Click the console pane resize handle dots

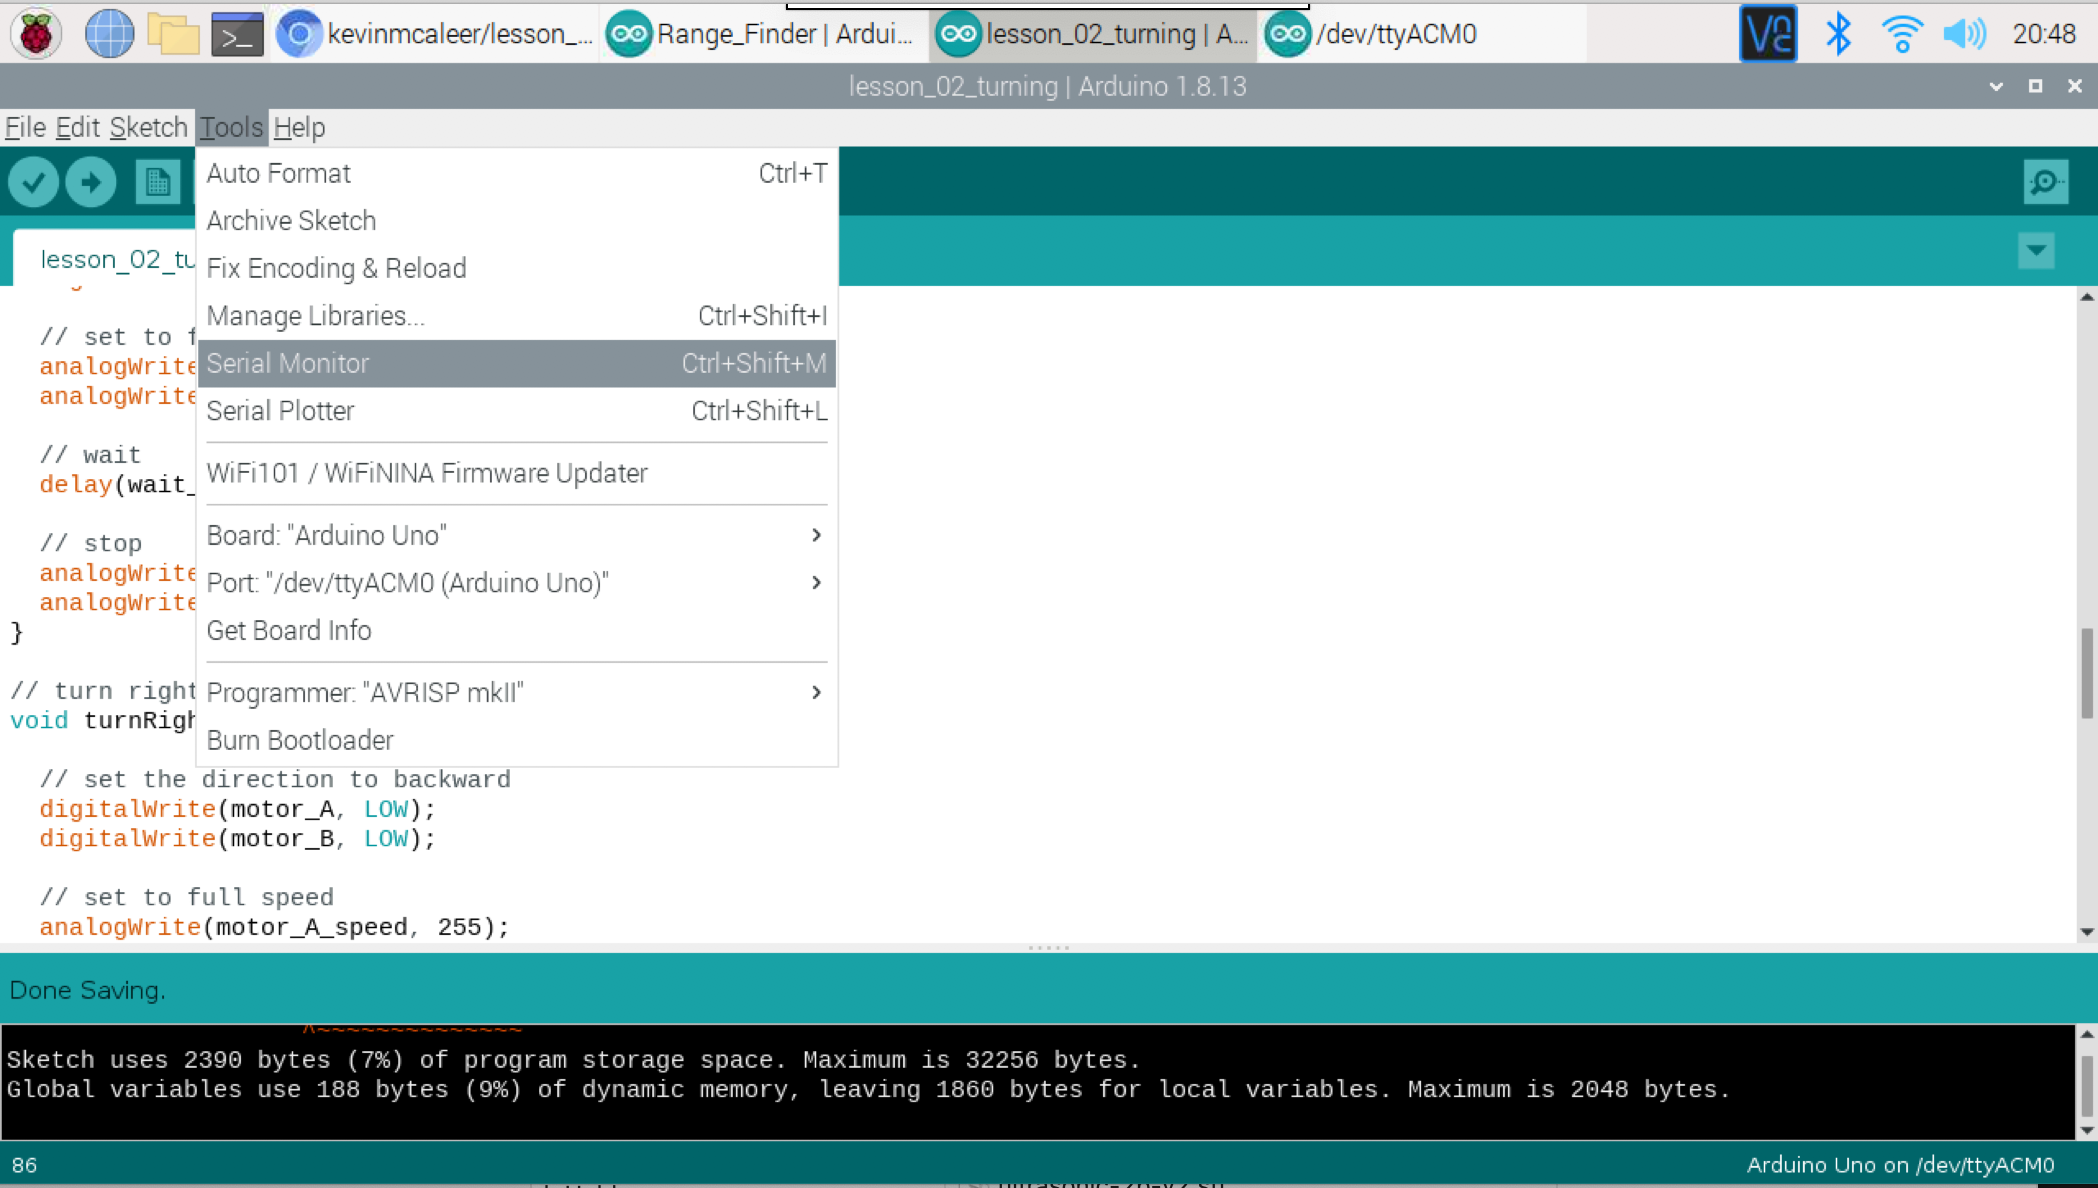1049,947
